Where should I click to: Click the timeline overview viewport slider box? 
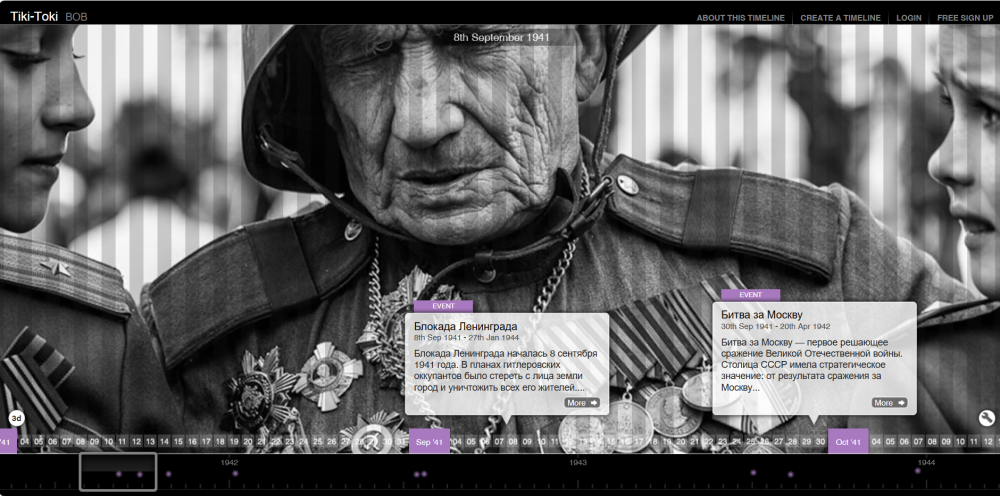point(118,472)
